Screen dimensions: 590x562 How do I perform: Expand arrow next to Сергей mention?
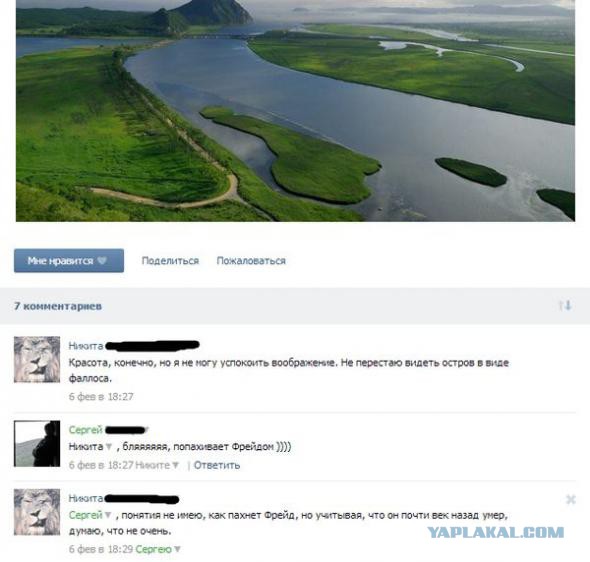pyautogui.click(x=108, y=515)
